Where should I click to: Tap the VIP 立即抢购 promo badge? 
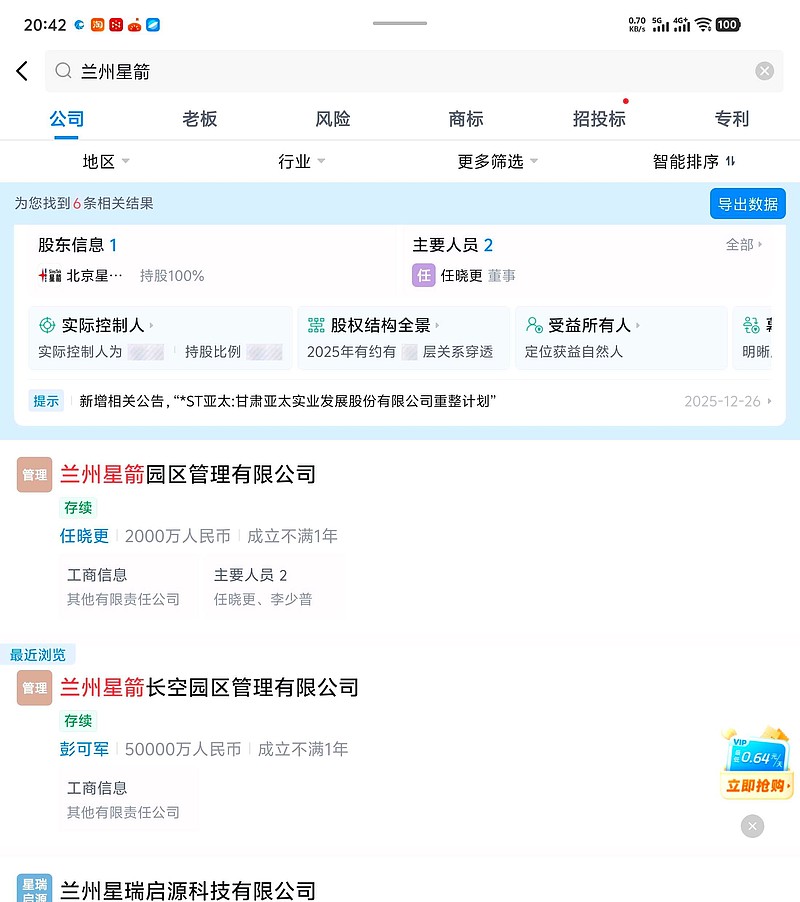[756, 763]
